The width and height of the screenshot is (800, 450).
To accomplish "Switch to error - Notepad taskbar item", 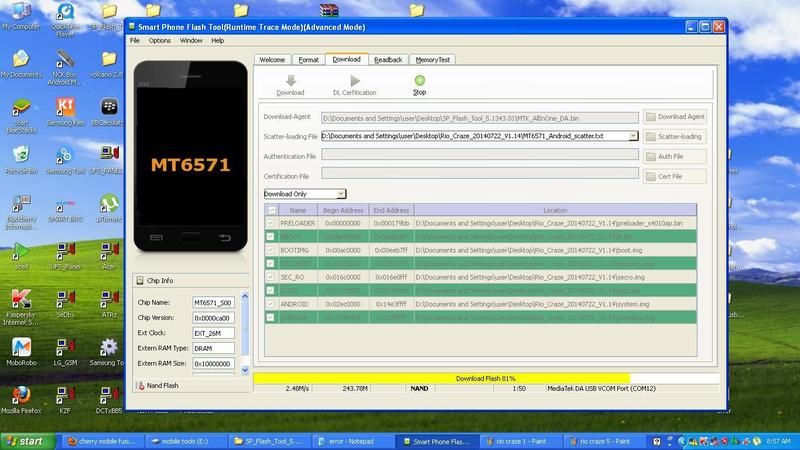I will (x=351, y=441).
